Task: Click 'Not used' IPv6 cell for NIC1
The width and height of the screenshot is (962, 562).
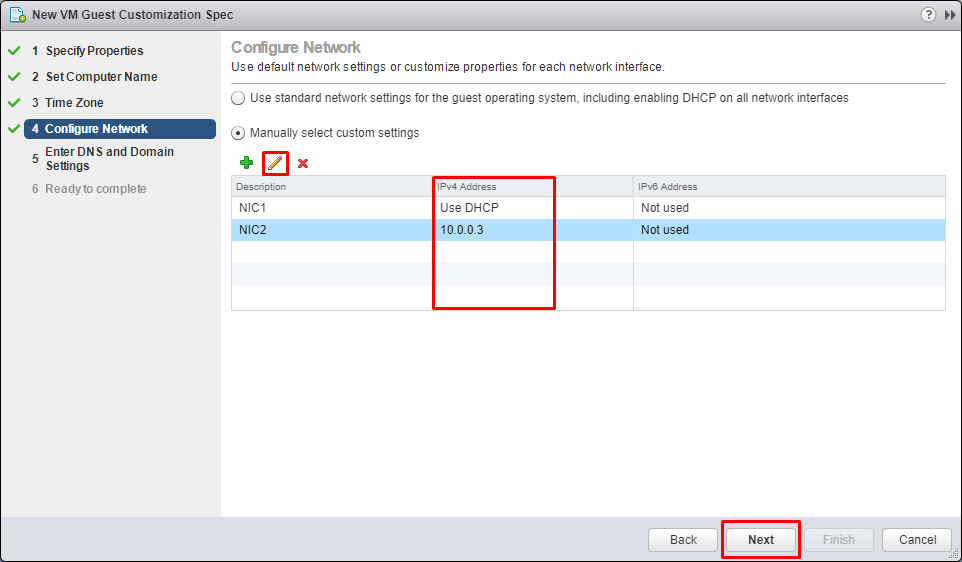Action: (x=789, y=208)
